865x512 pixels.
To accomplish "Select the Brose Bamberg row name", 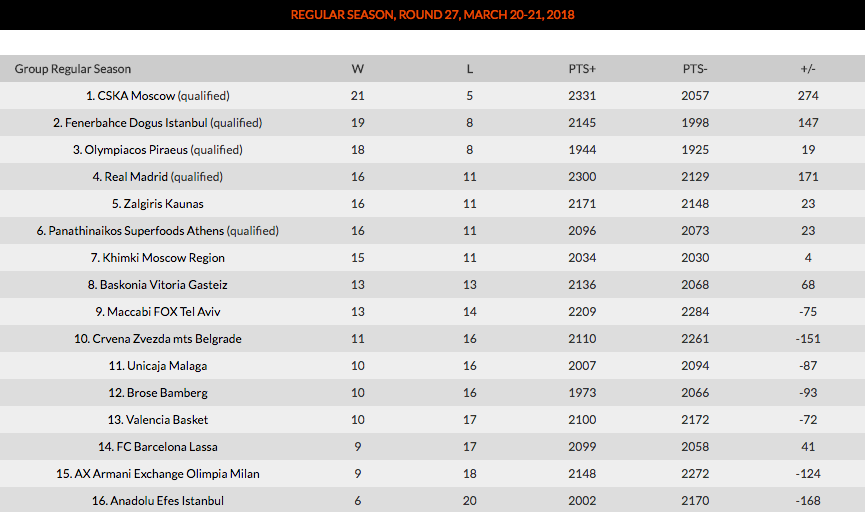I will (158, 393).
